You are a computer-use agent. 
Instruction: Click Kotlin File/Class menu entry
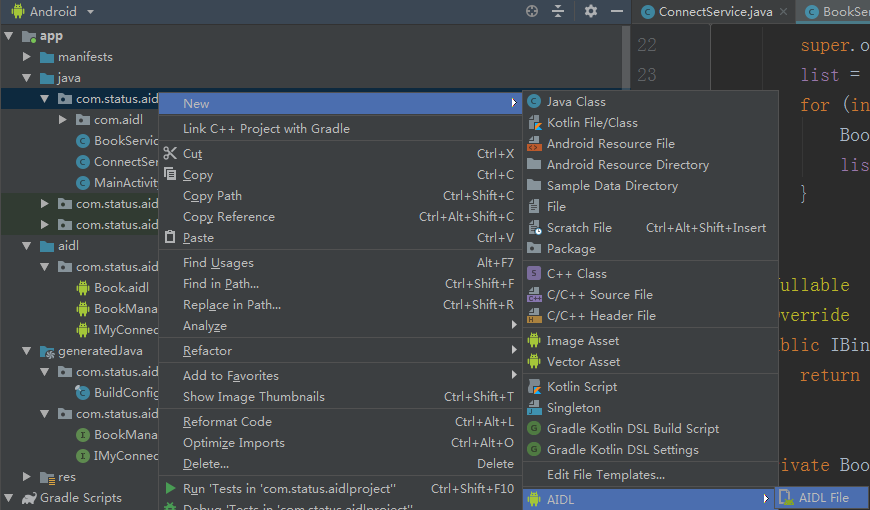pos(592,123)
